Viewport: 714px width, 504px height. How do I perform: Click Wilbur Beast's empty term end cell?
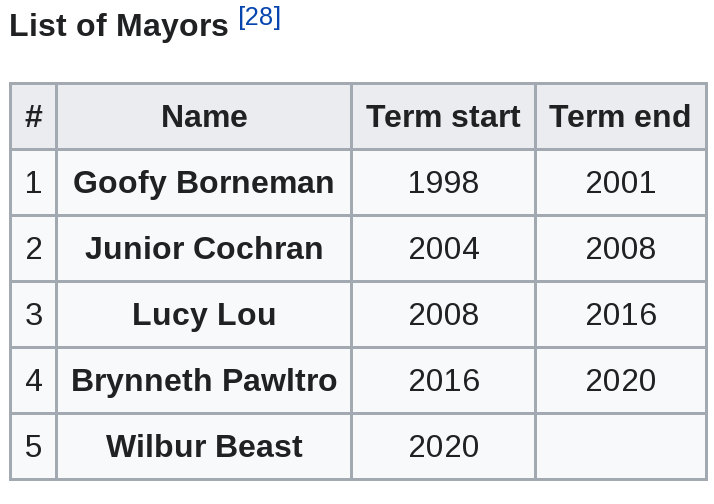pyautogui.click(x=620, y=446)
